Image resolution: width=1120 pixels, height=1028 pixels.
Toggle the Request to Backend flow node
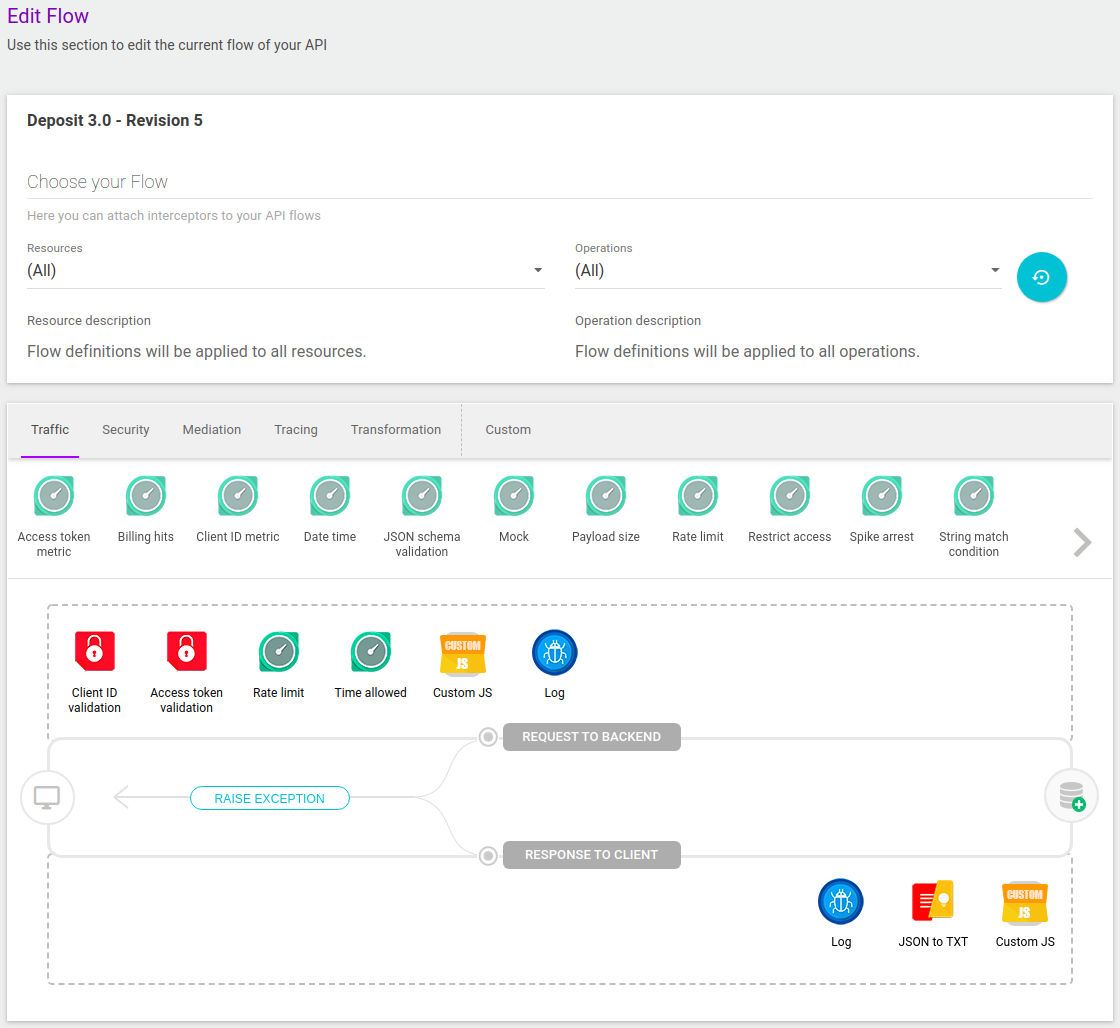488,737
